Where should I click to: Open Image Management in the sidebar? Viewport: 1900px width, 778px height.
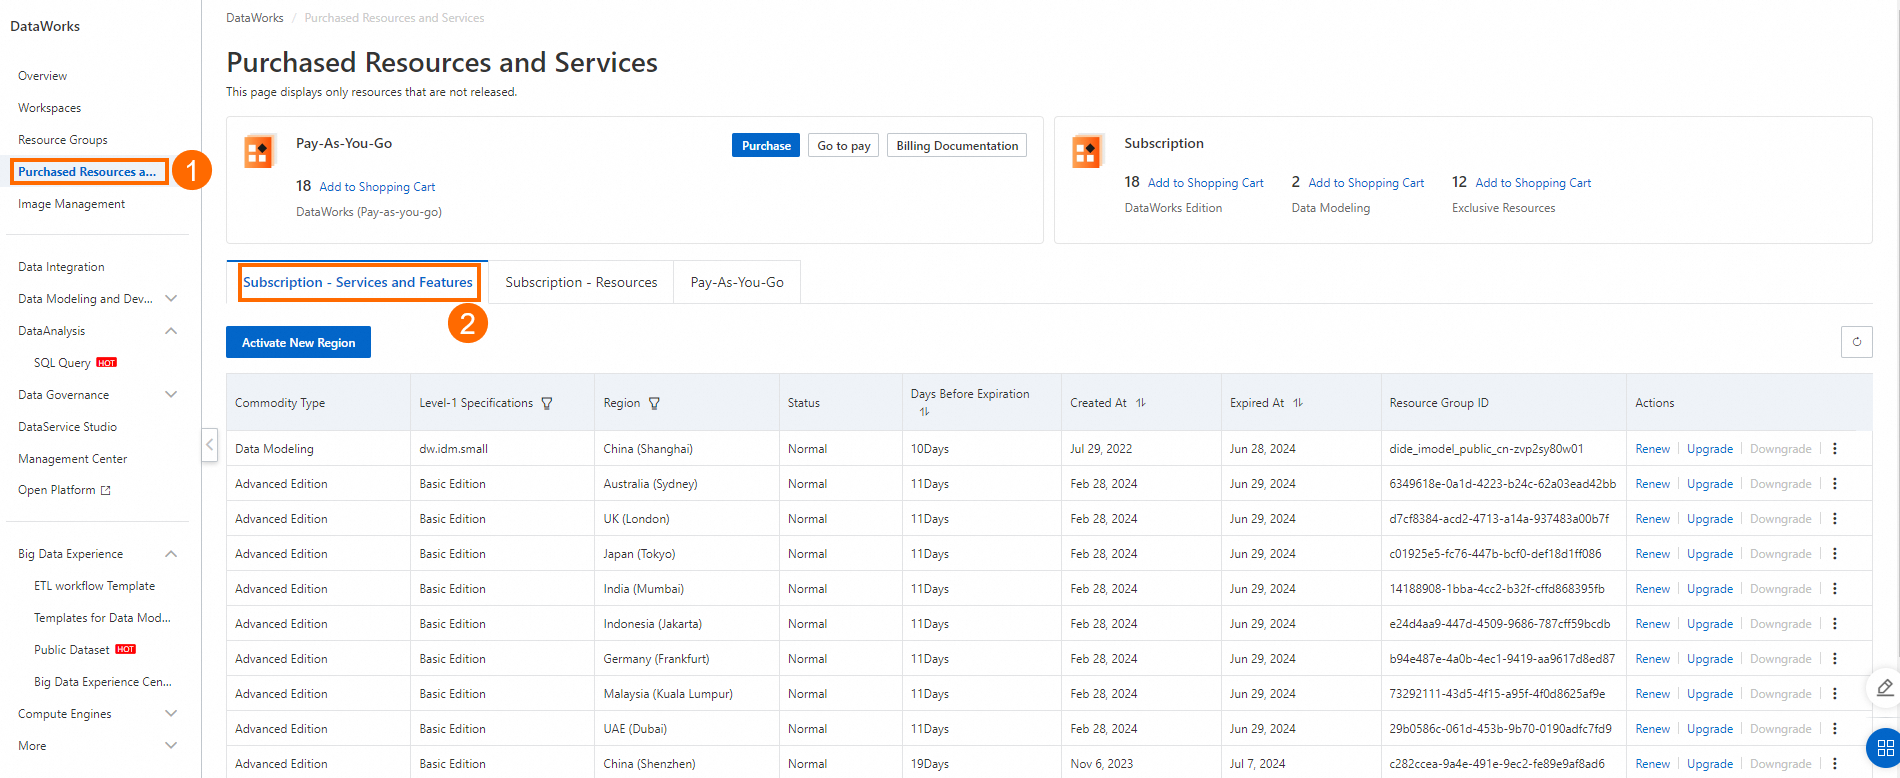tap(71, 204)
